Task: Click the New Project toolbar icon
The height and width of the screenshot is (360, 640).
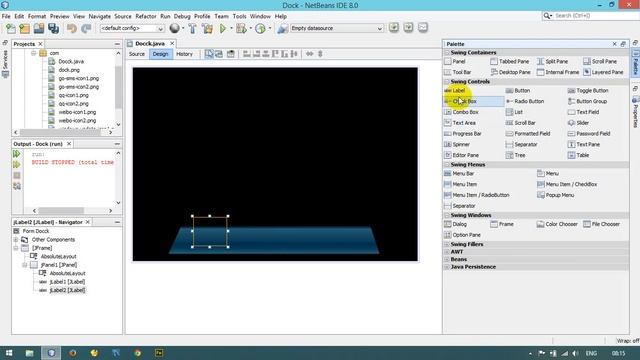Action: (x=24, y=28)
